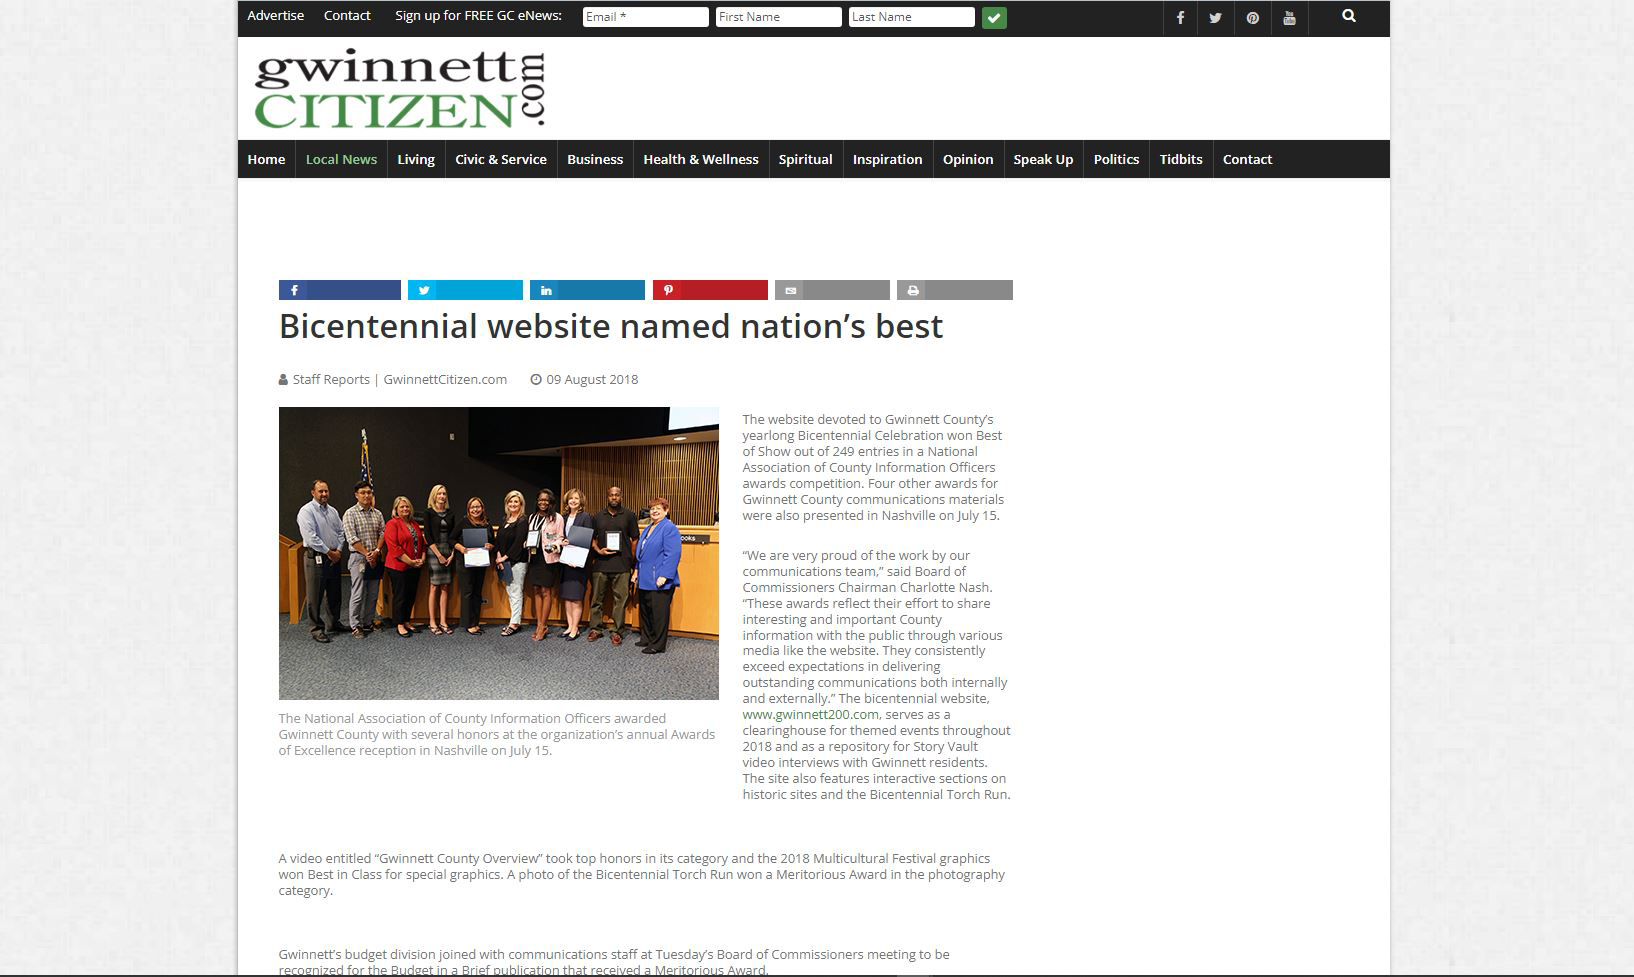The height and width of the screenshot is (977, 1634).
Task: Click the Email input field
Action: pos(645,17)
